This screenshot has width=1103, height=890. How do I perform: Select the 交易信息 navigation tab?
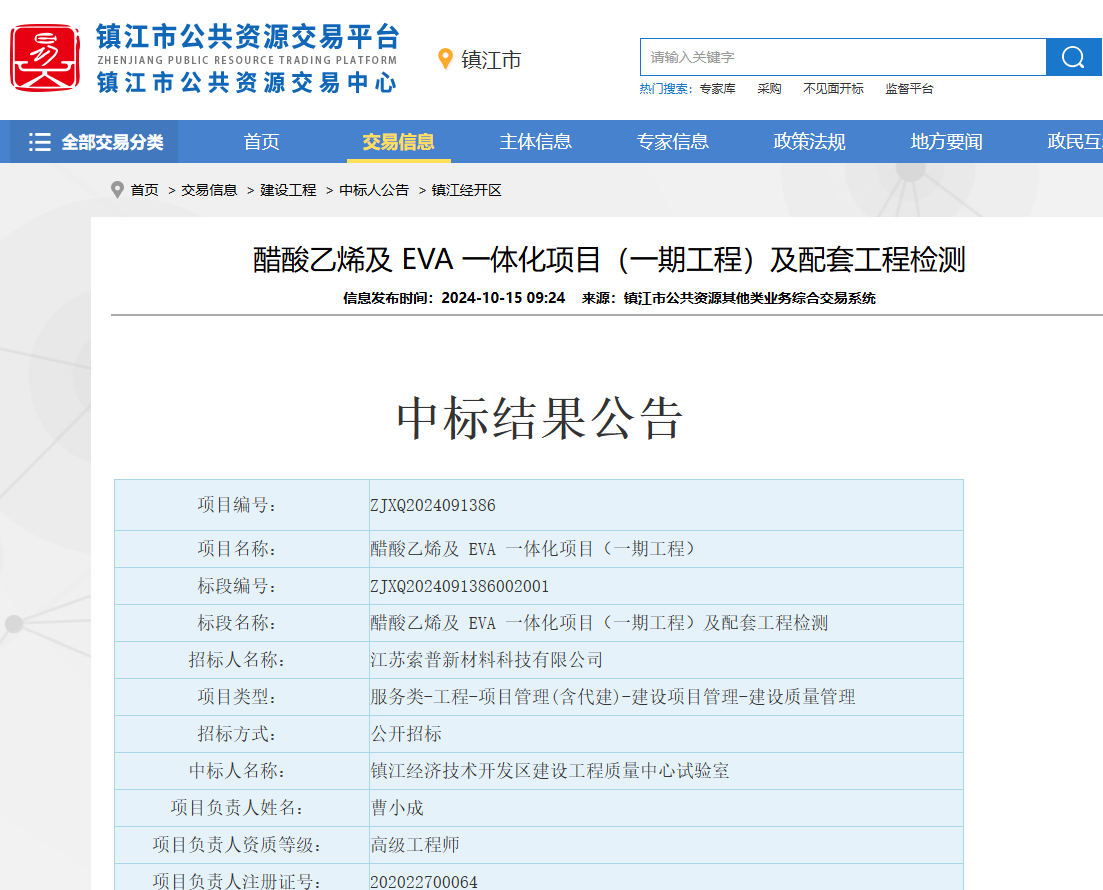pyautogui.click(x=398, y=142)
